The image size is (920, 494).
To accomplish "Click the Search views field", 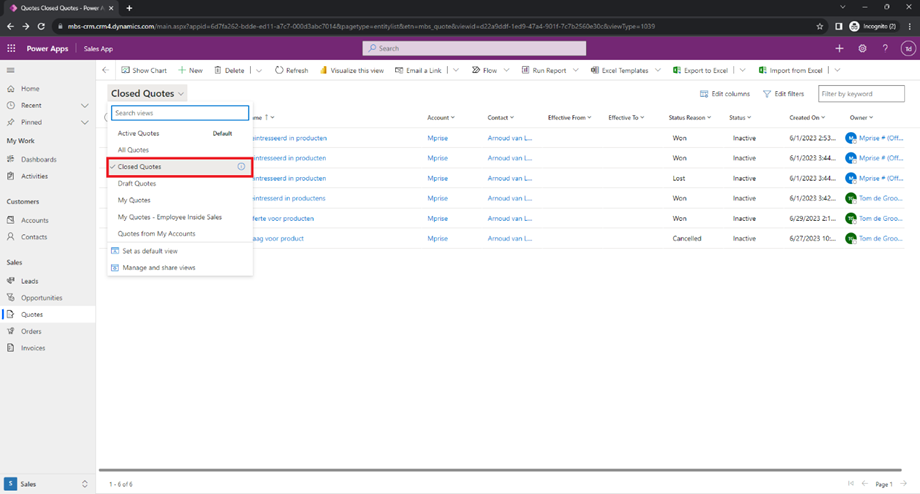I will (180, 113).
